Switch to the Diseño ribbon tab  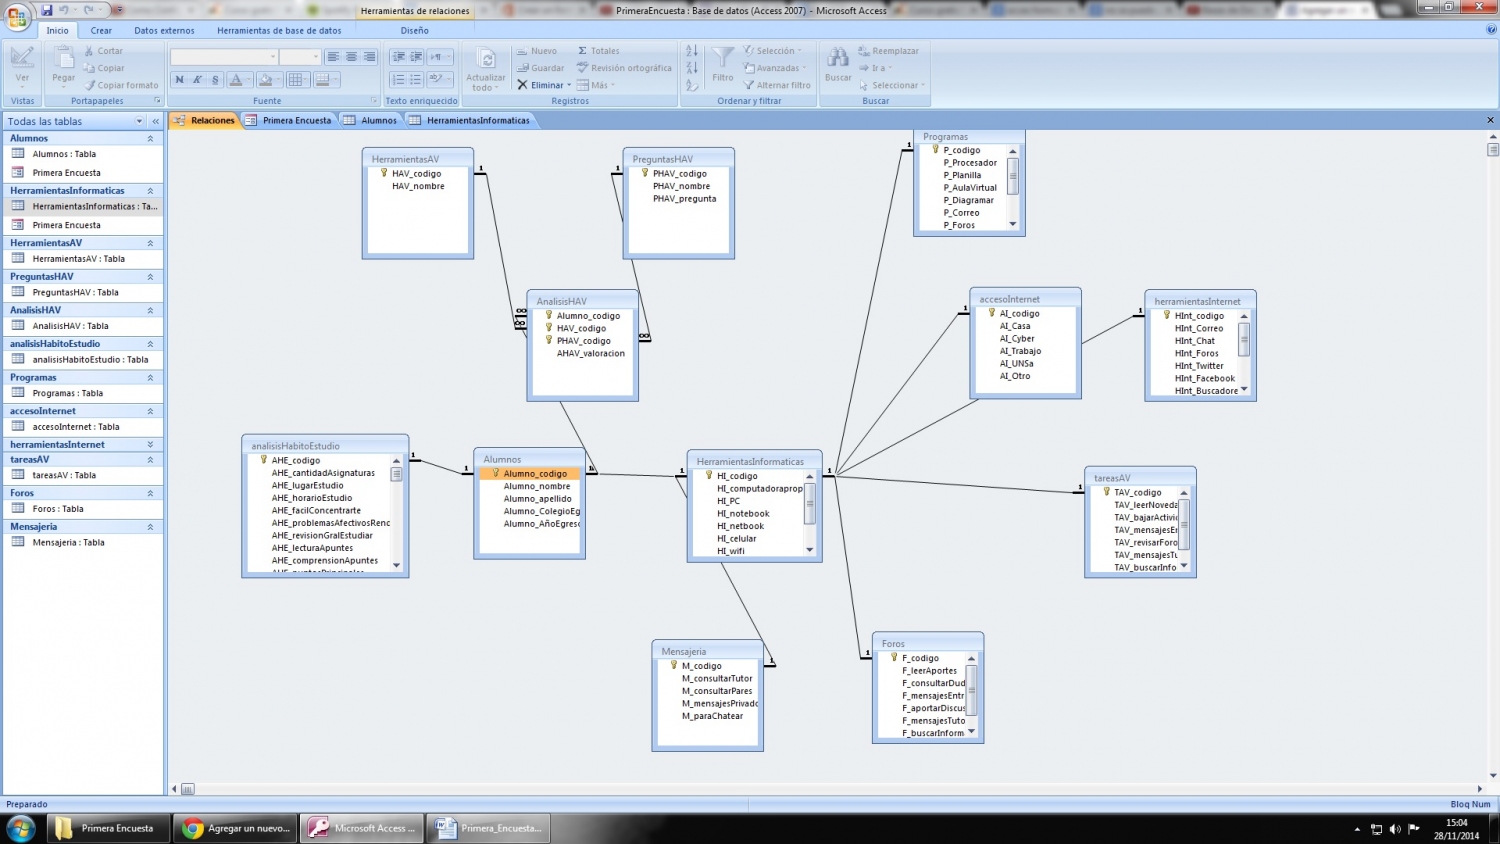tap(415, 31)
